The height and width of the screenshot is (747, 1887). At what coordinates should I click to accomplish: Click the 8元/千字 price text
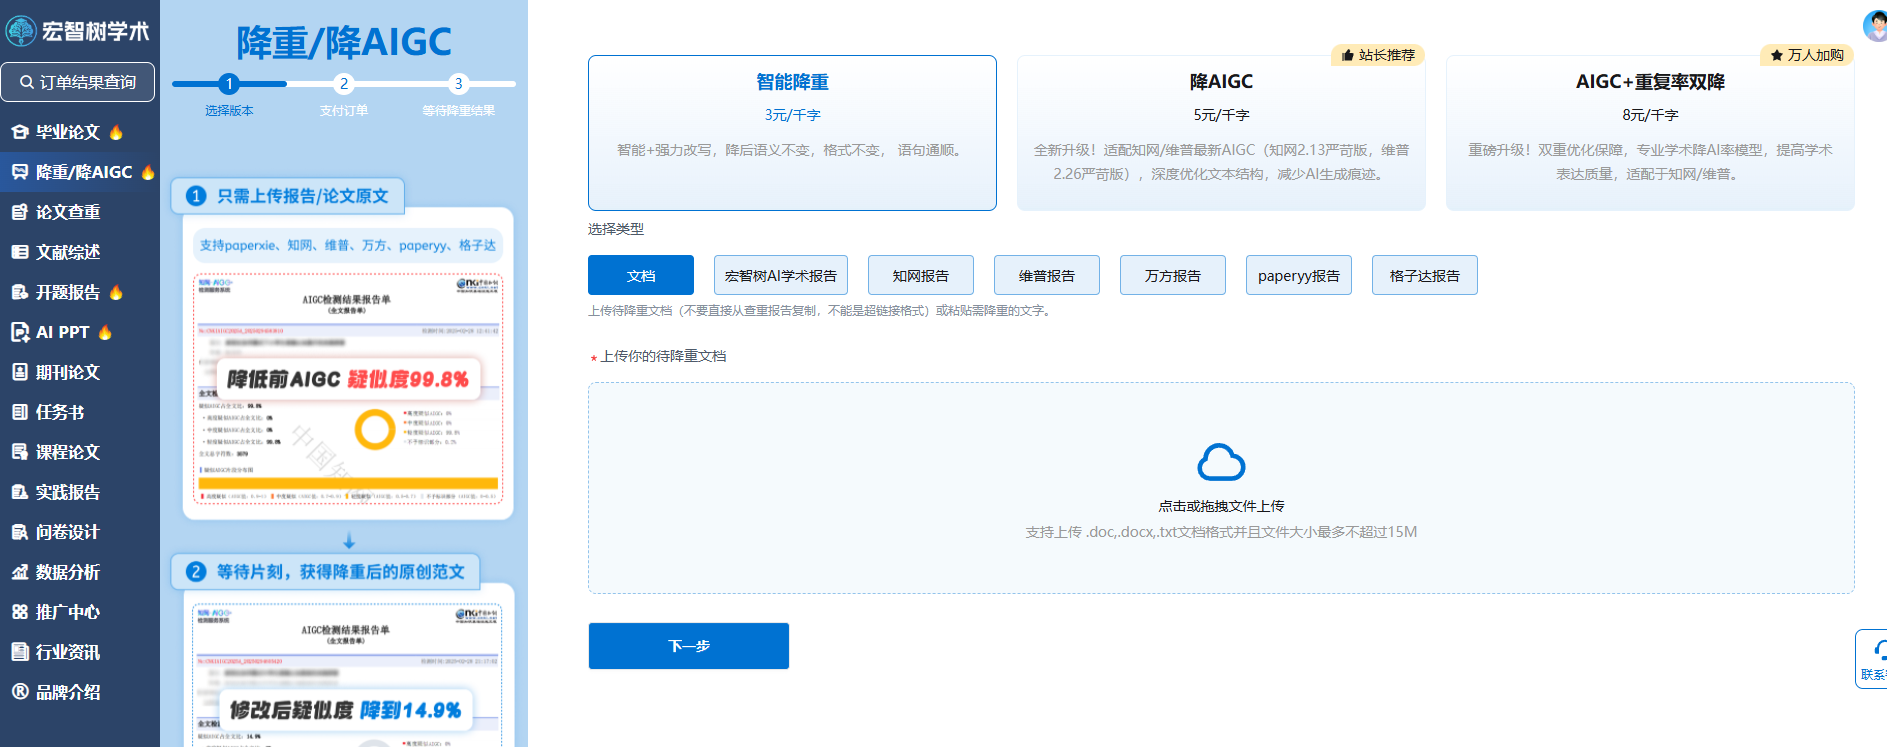(1650, 115)
